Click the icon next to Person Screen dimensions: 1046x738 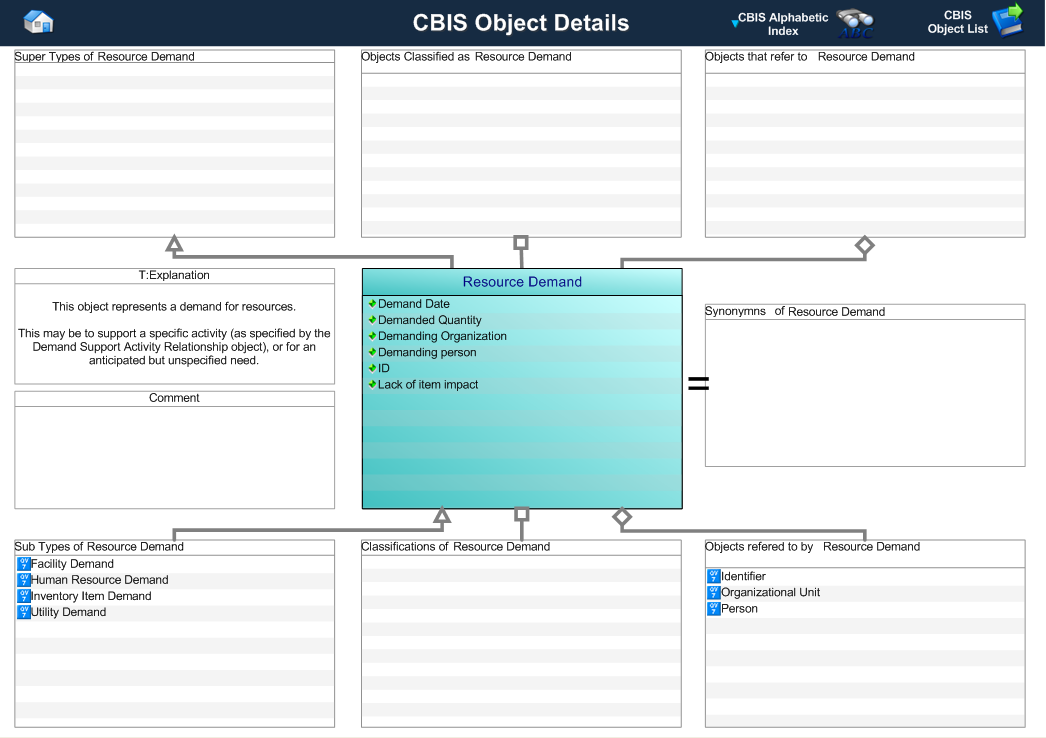[x=714, y=609]
